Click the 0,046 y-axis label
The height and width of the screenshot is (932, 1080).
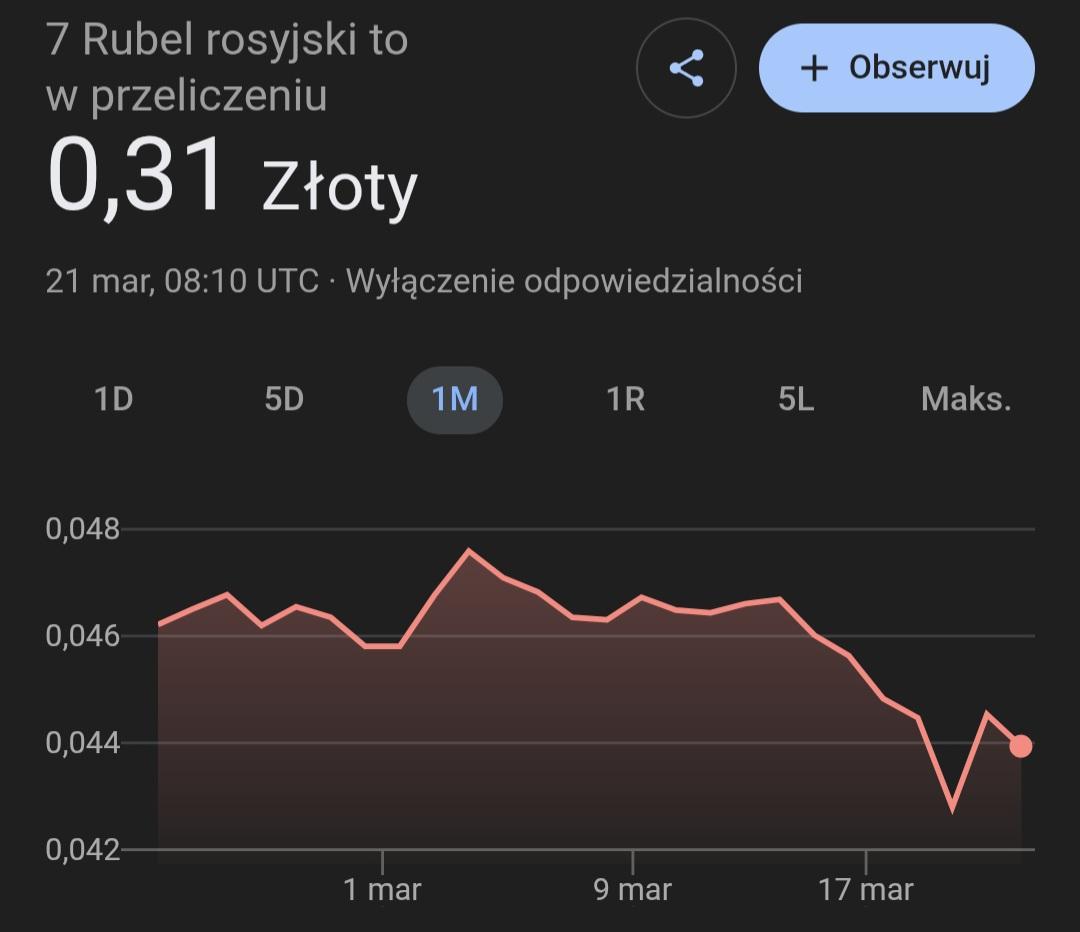coord(83,636)
